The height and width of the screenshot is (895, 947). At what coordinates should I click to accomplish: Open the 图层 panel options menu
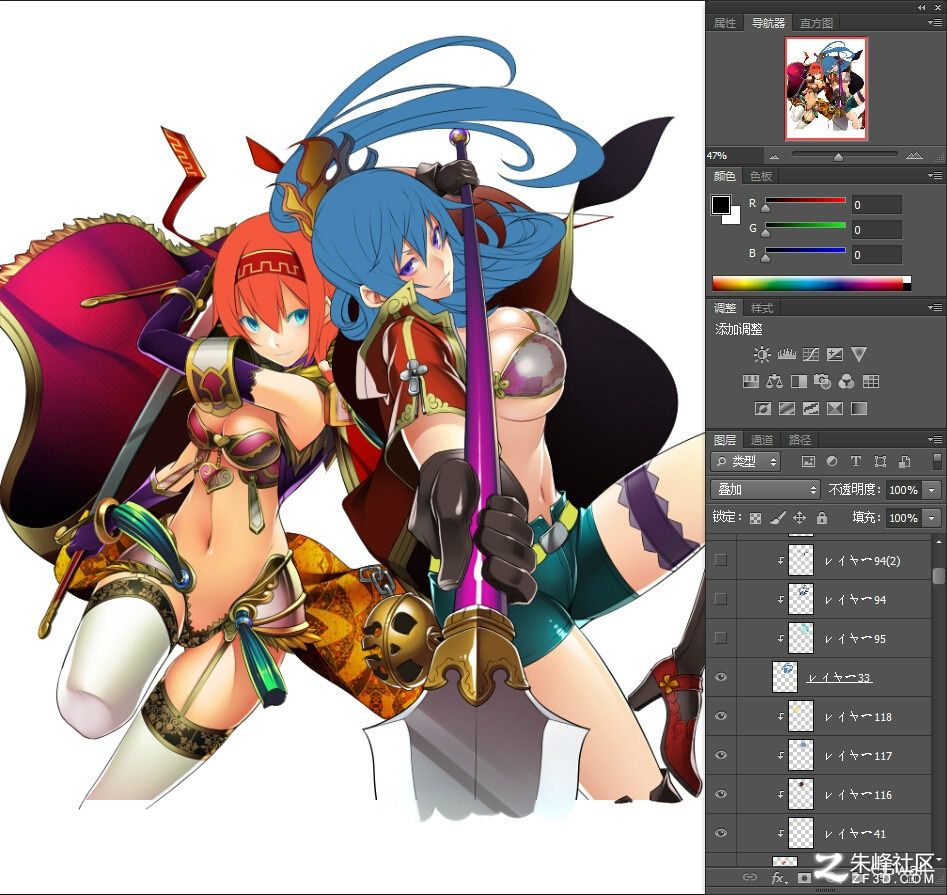(x=935, y=440)
